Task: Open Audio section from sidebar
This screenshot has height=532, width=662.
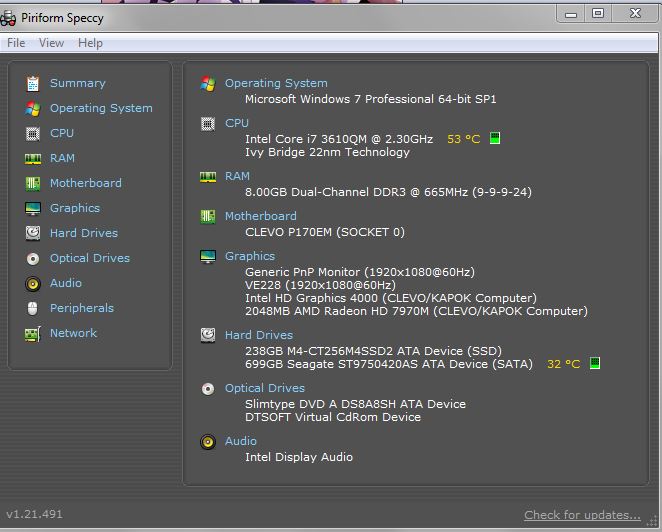Action: [66, 283]
